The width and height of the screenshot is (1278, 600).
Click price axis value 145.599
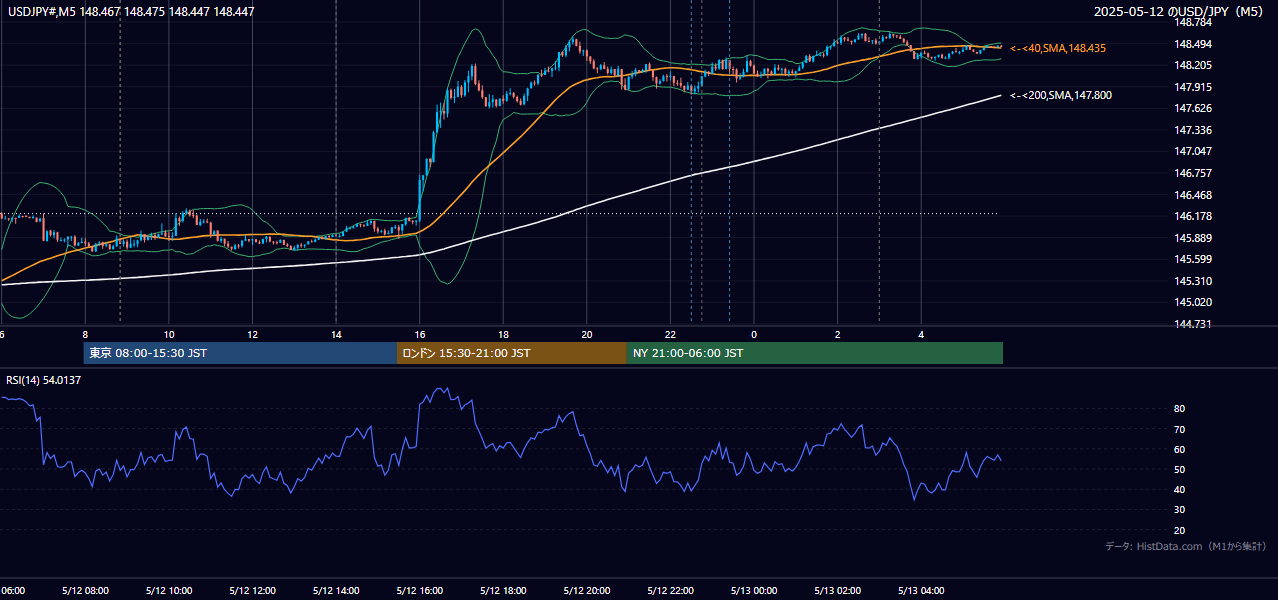click(x=1193, y=259)
